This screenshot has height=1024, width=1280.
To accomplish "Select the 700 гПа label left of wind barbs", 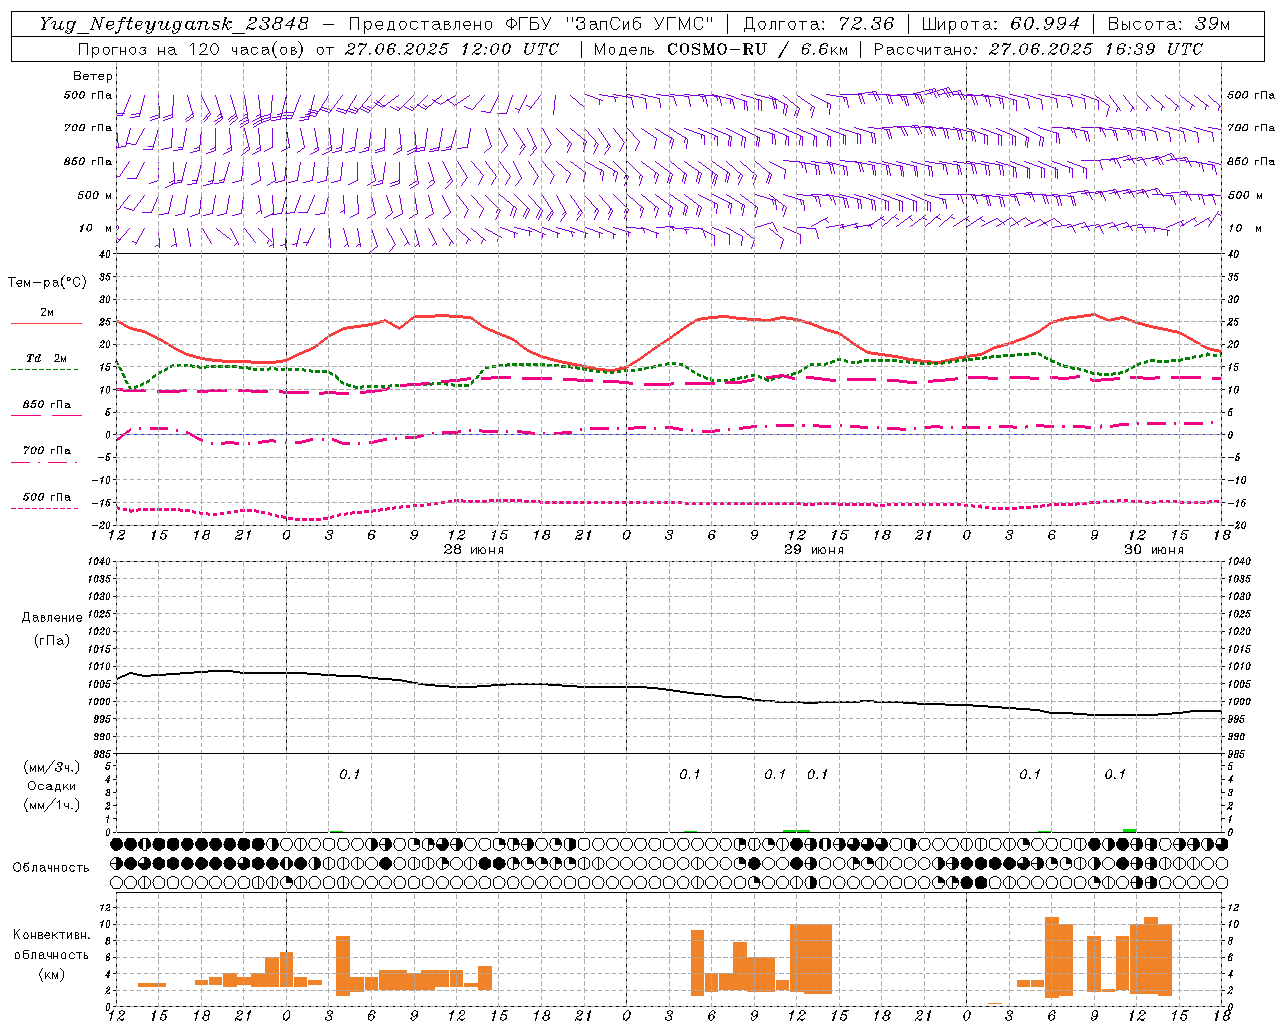I will point(88,128).
